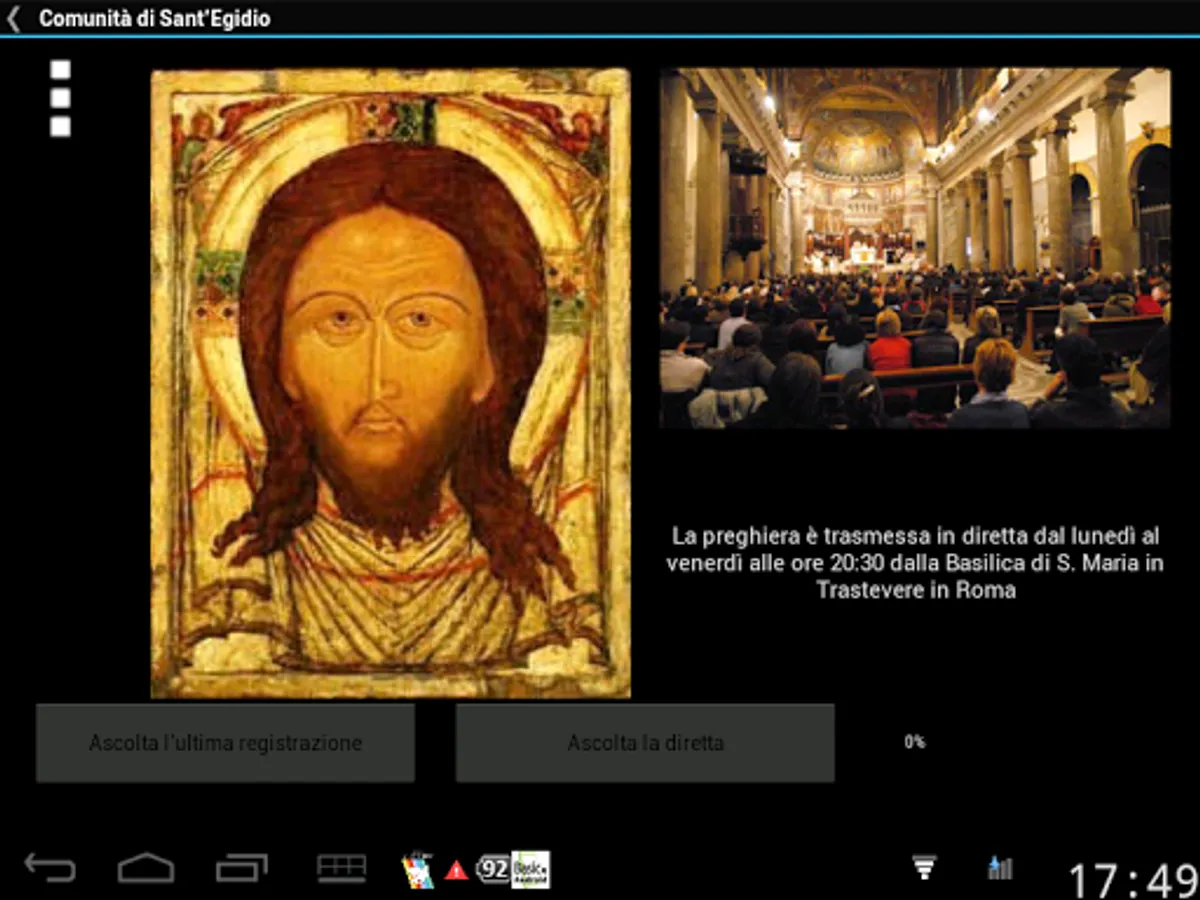Open the recent apps switcher
This screenshot has width=1200, height=900.
[x=242, y=867]
